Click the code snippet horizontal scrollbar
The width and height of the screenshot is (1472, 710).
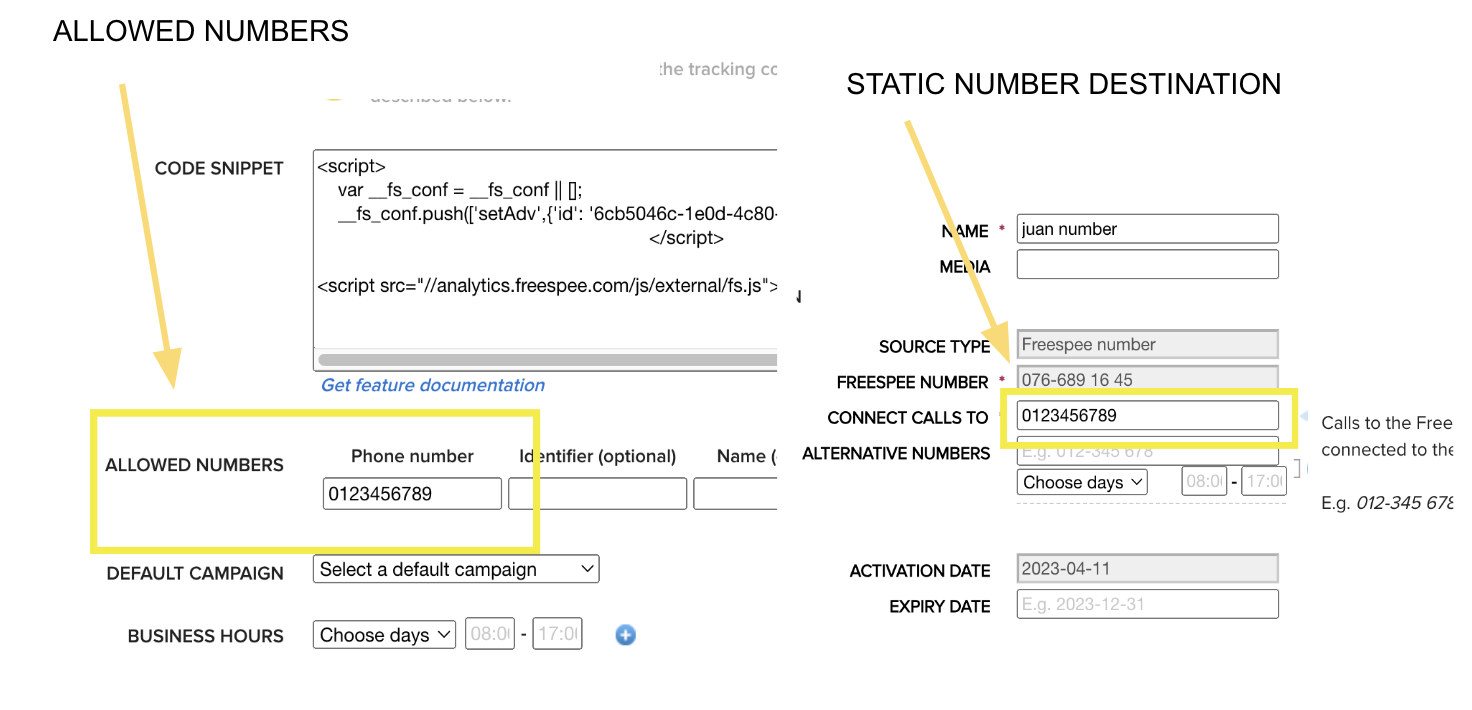coord(547,359)
